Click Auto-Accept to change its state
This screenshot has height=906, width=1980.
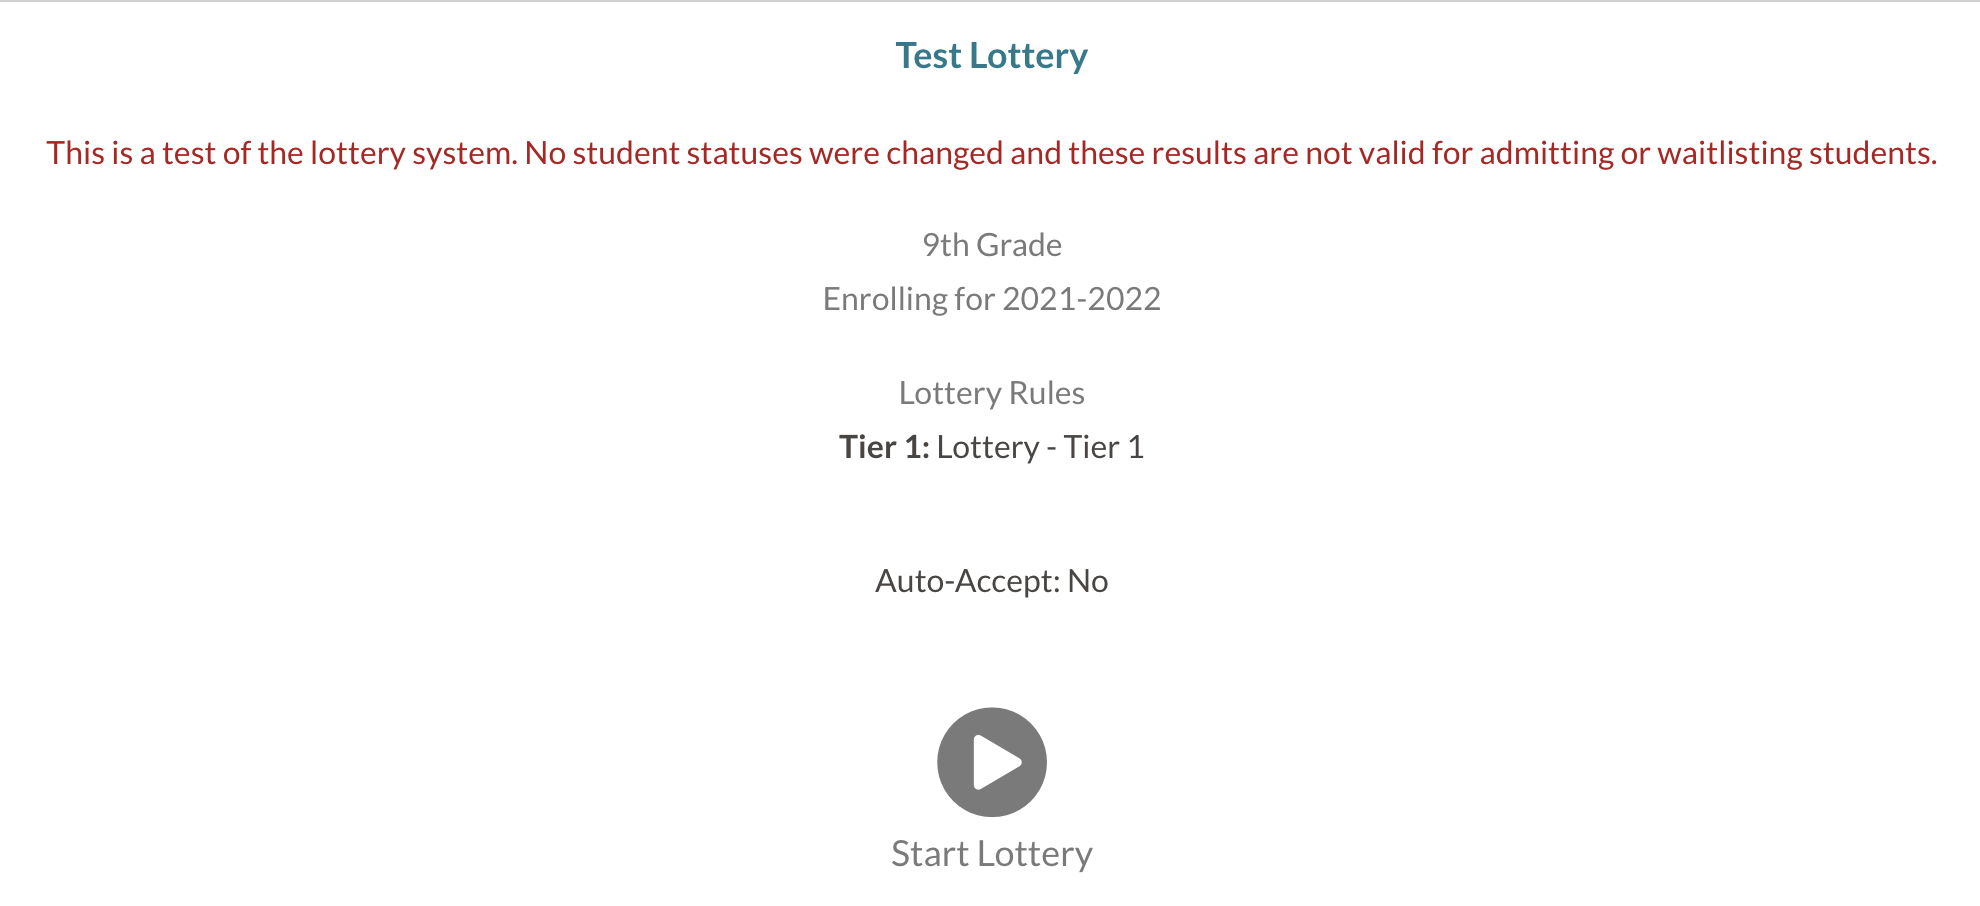coord(991,580)
